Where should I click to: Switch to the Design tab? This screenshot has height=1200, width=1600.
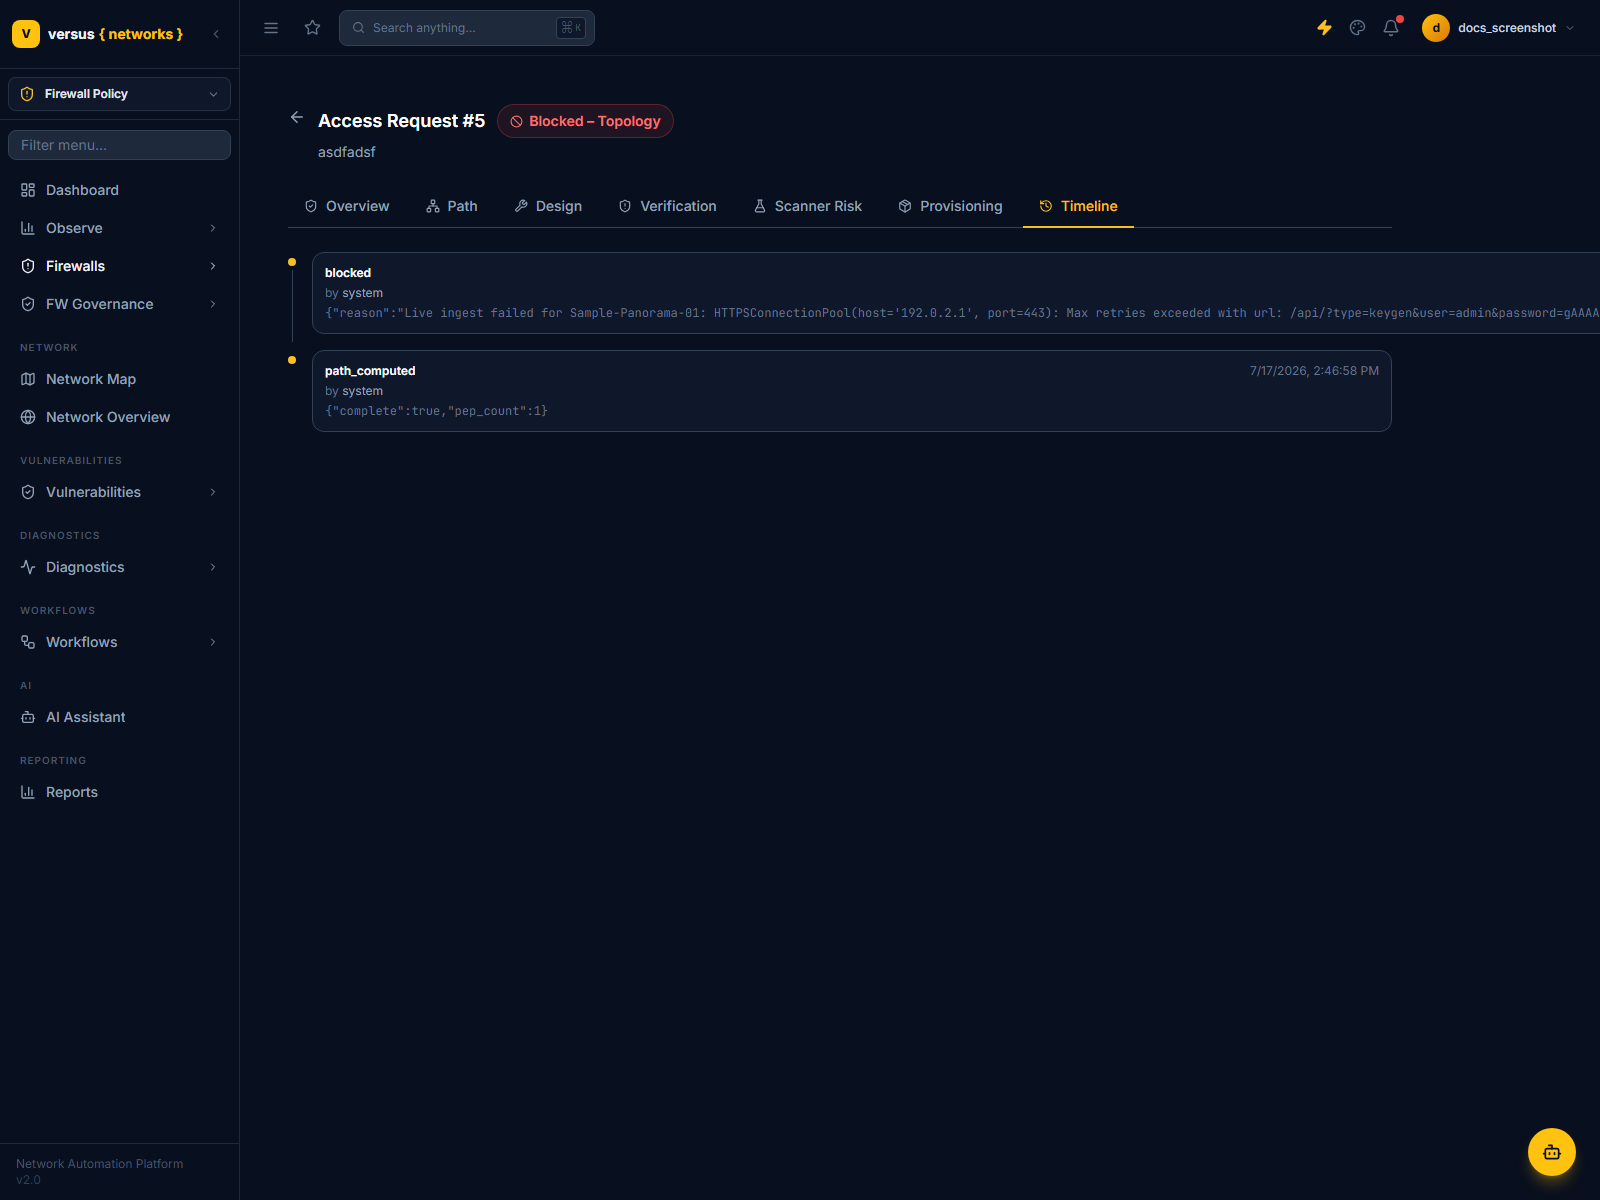pos(548,206)
